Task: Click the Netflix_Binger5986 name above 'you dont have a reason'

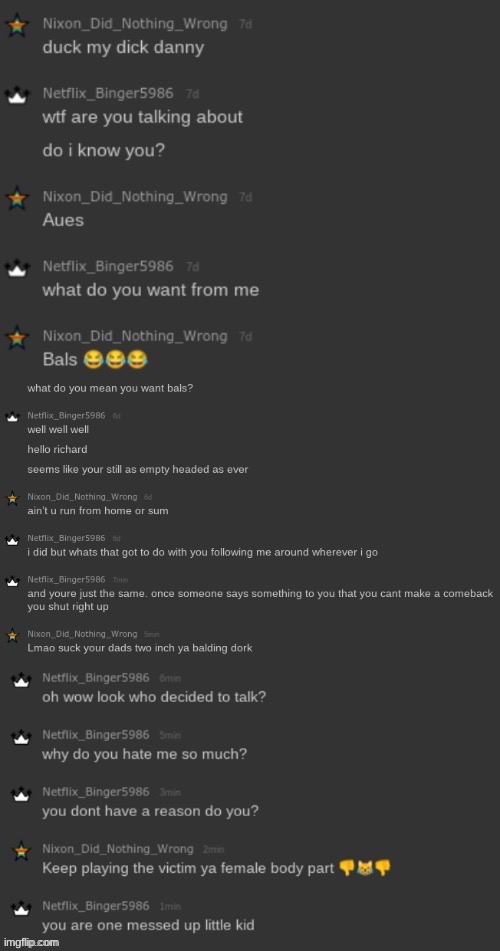Action: click(x=95, y=791)
